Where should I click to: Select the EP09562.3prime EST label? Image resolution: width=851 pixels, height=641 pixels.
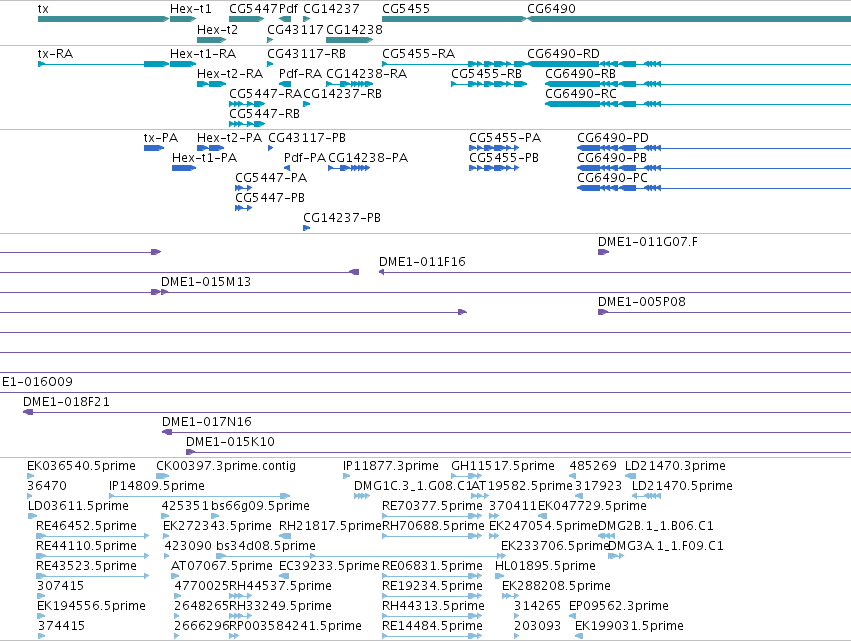point(619,606)
